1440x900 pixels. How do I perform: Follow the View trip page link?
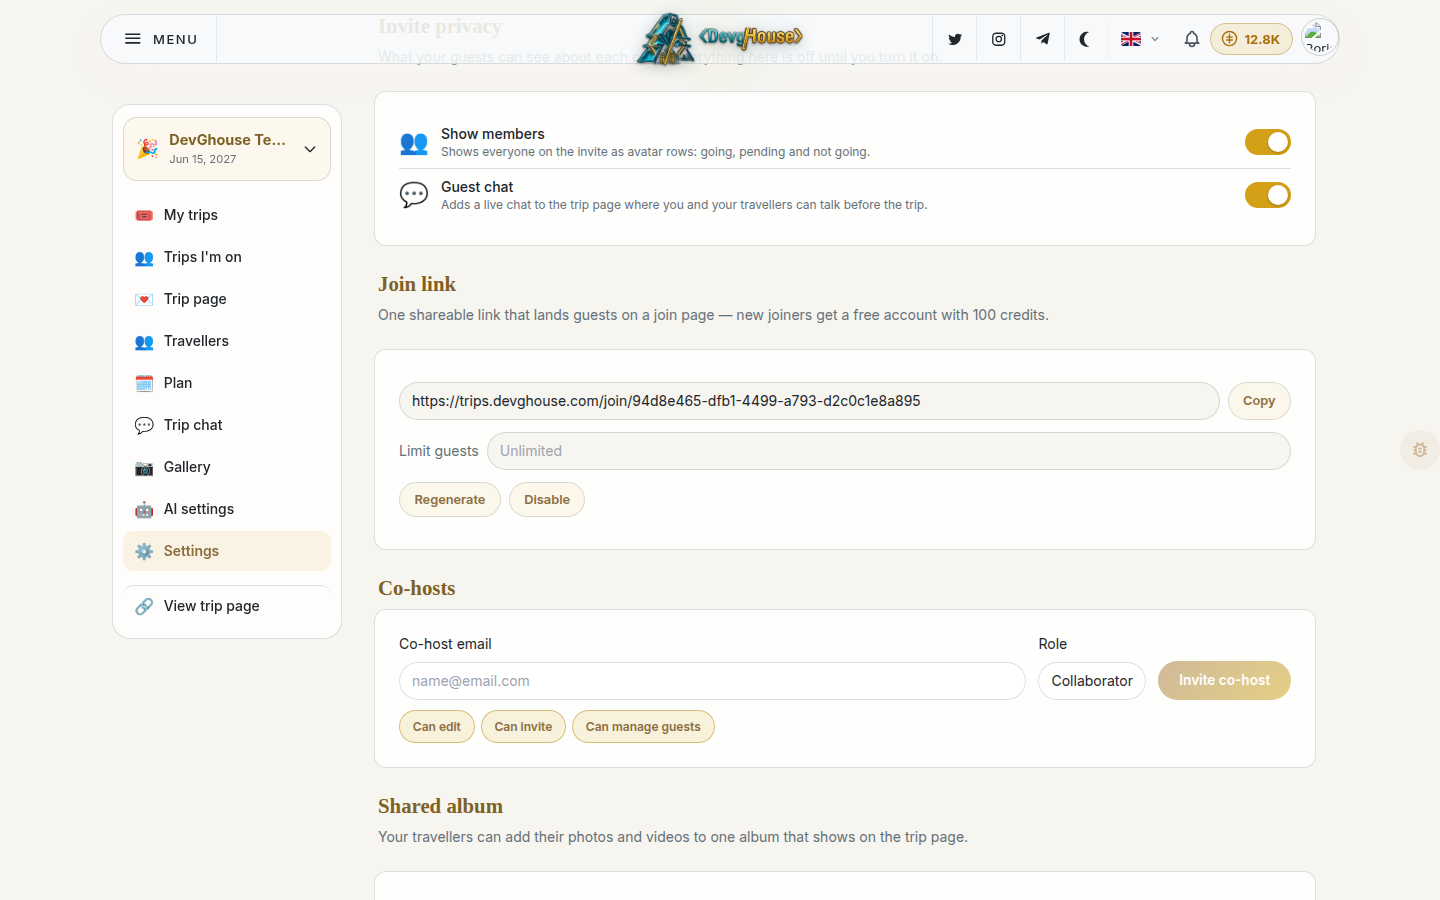[x=227, y=606]
